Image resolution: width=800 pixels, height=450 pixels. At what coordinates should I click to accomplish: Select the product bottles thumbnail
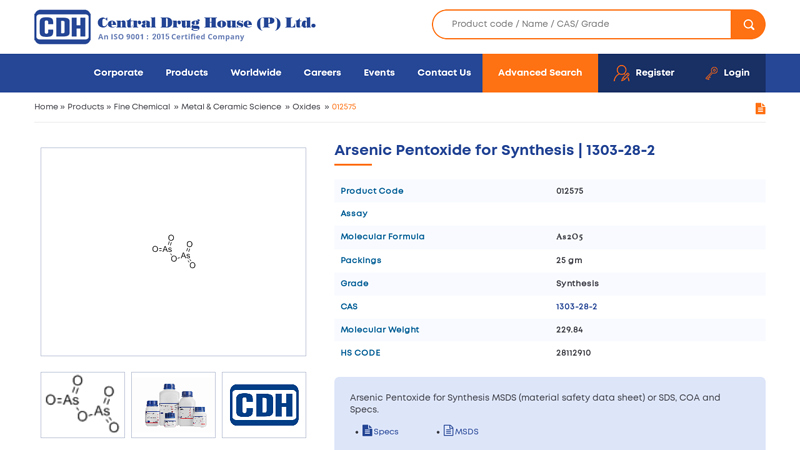(173, 405)
